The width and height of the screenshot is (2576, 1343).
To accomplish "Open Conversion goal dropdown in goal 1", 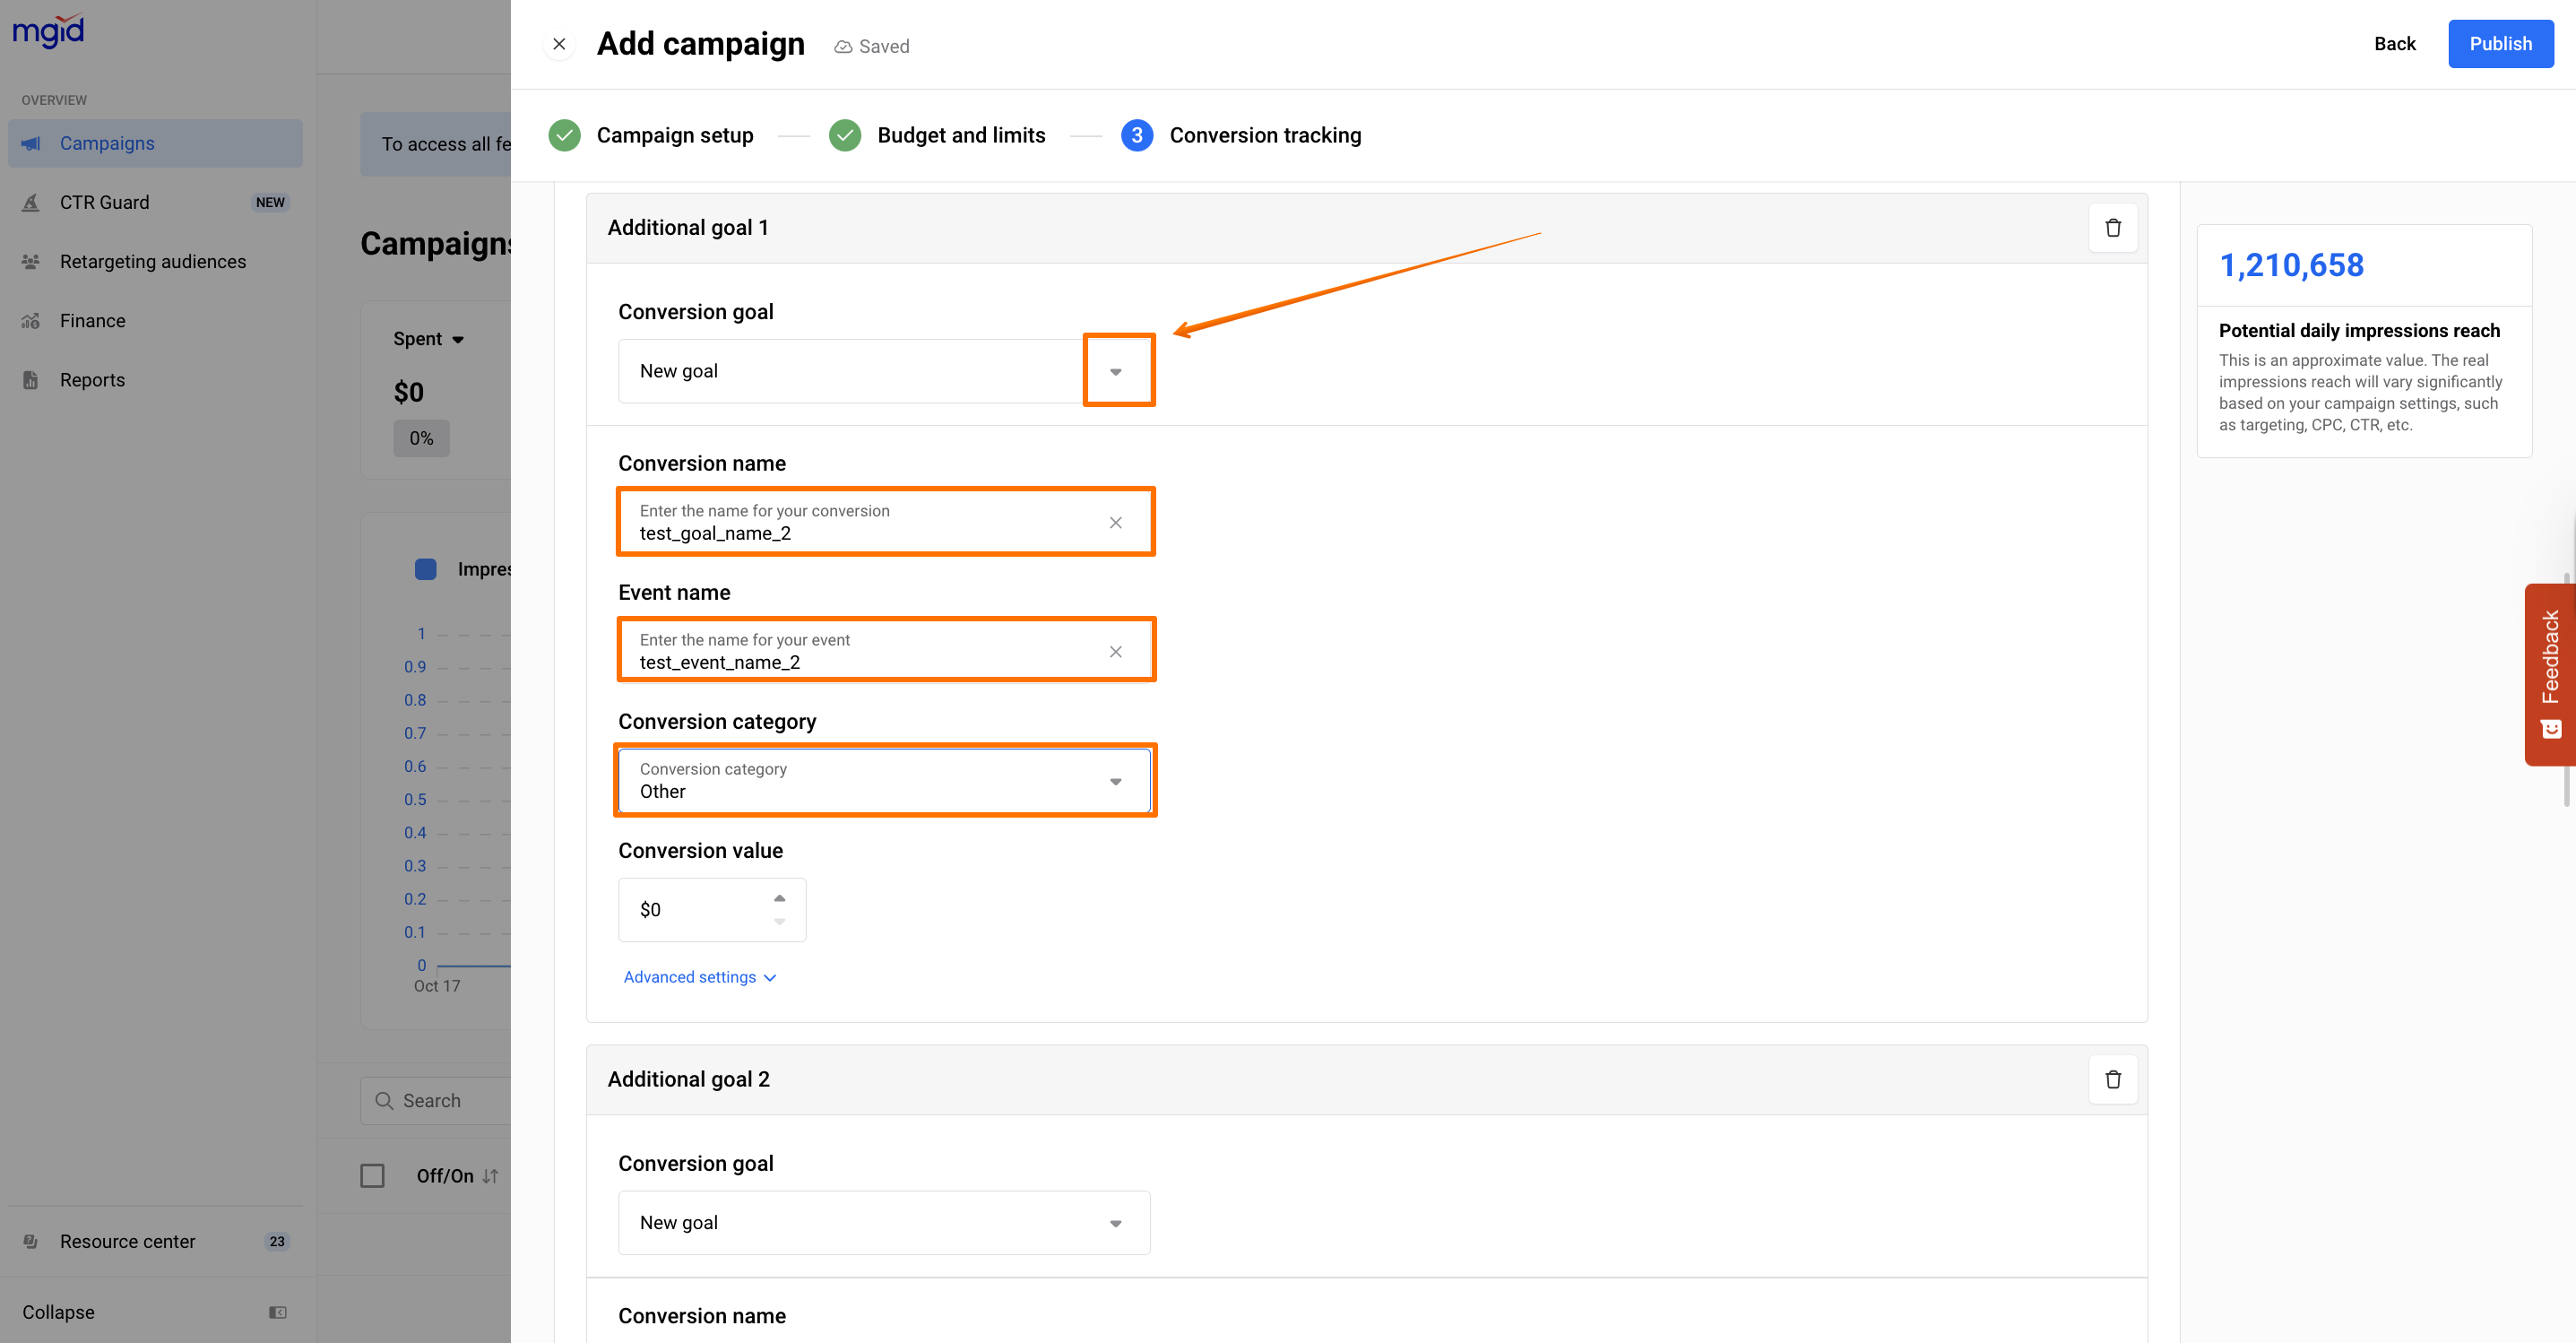I will (x=1116, y=371).
